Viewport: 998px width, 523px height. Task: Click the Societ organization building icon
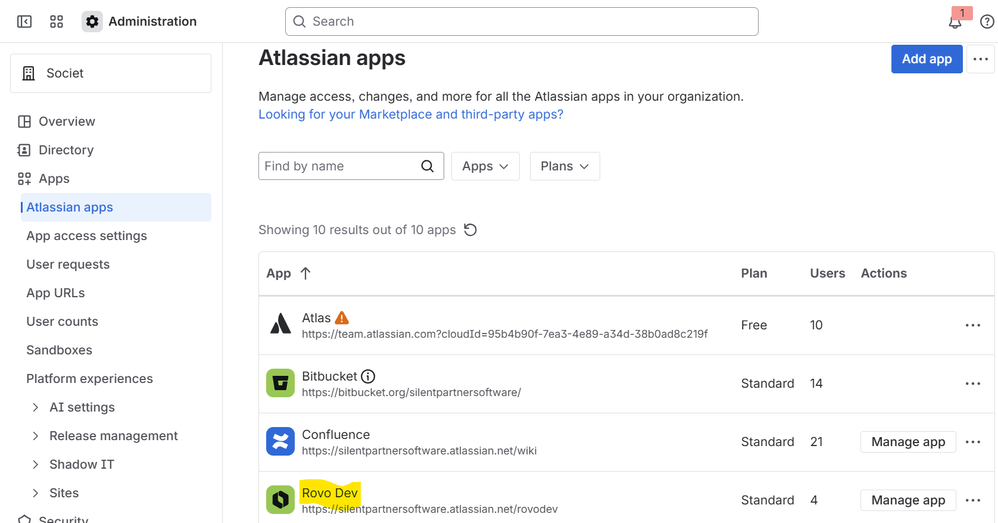(29, 73)
